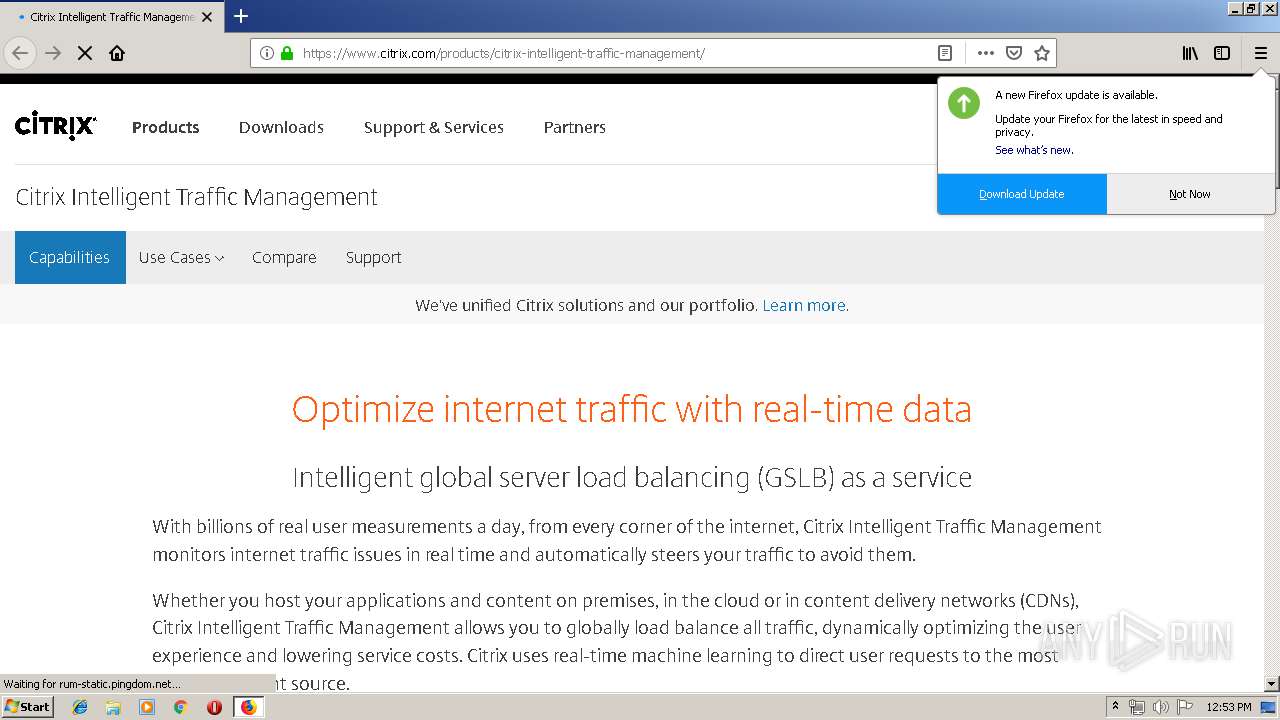Open page actions three-dots menu
This screenshot has height=720, width=1280.
coord(986,53)
